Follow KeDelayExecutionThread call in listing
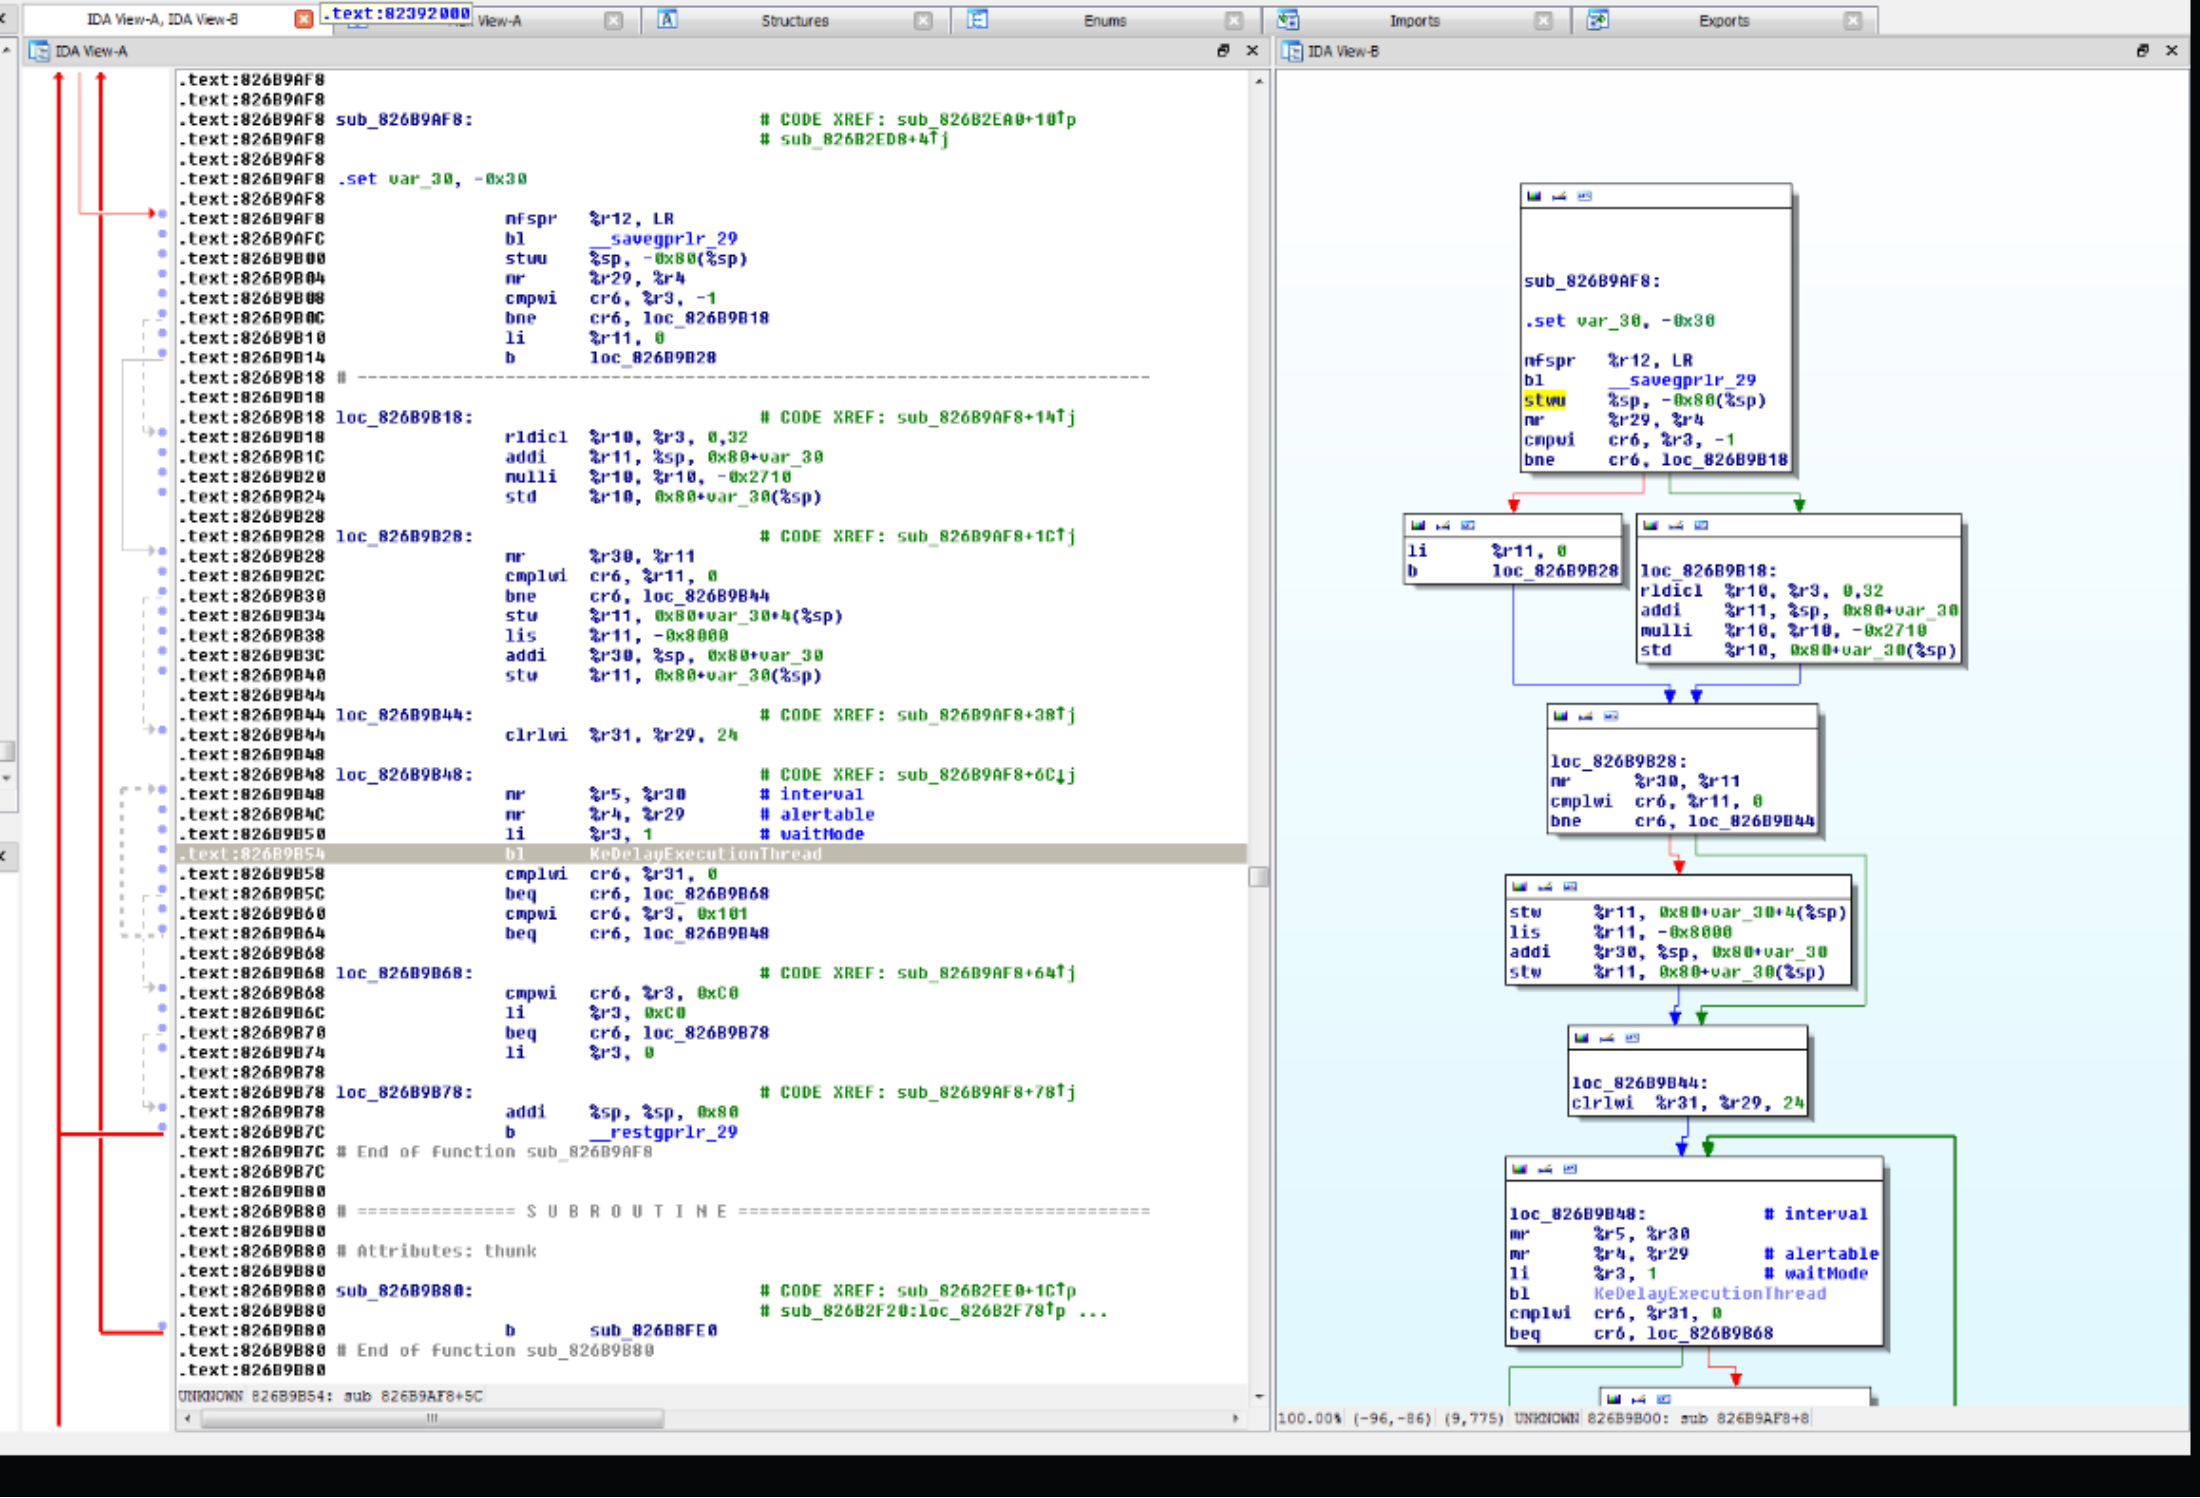 pos(705,854)
